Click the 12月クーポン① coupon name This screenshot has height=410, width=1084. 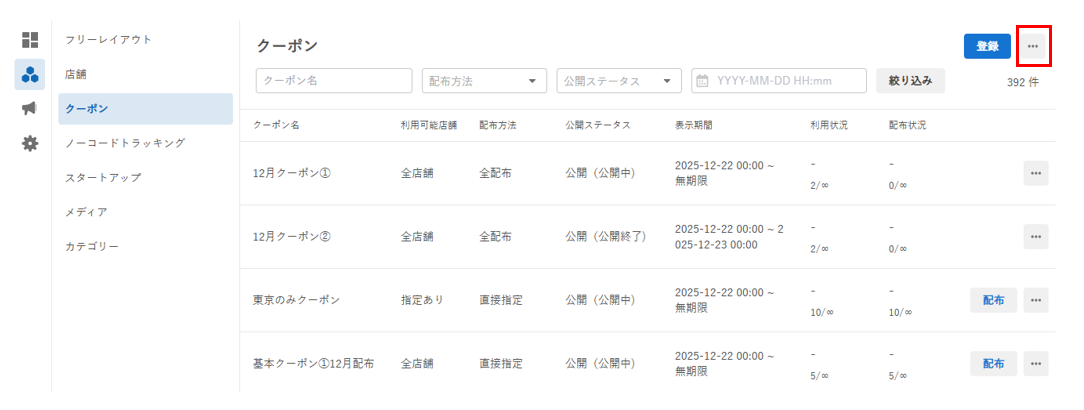(292, 174)
